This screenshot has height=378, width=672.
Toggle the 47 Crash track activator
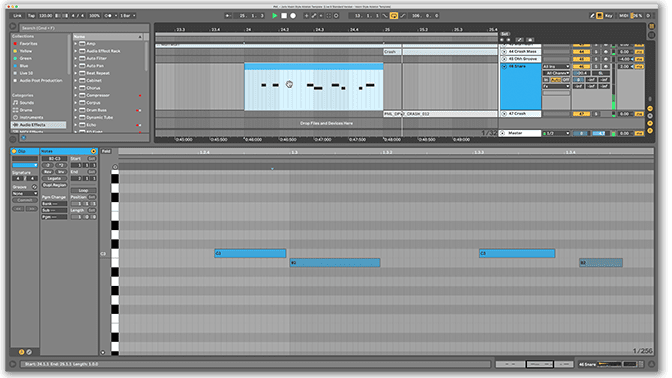582,114
